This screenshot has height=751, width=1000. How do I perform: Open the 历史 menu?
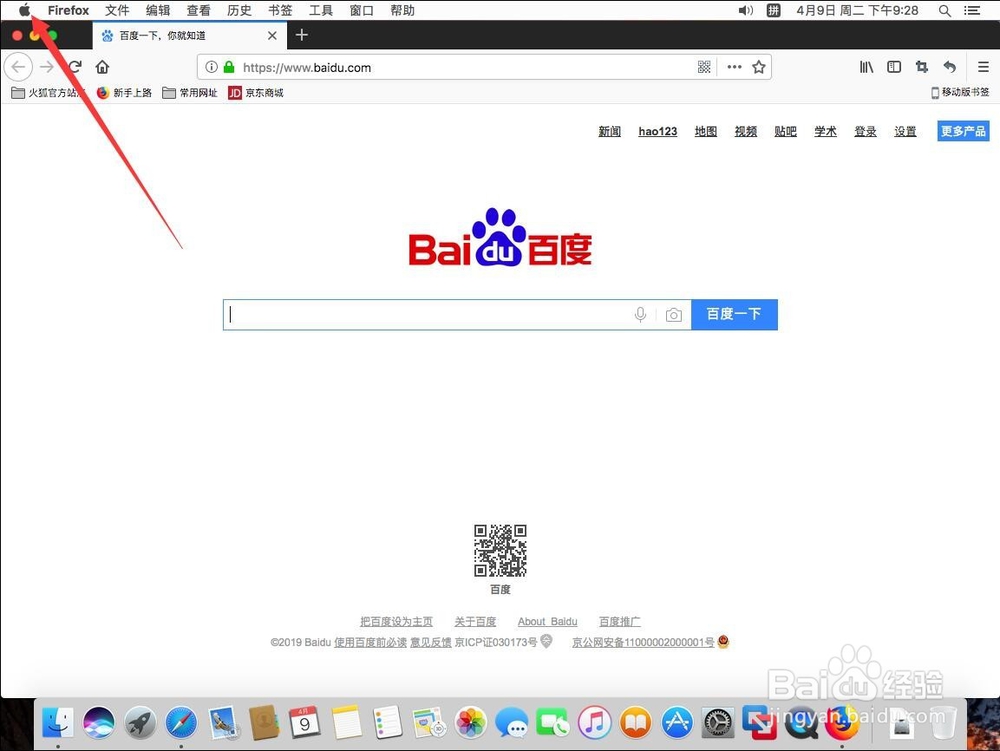click(x=239, y=10)
